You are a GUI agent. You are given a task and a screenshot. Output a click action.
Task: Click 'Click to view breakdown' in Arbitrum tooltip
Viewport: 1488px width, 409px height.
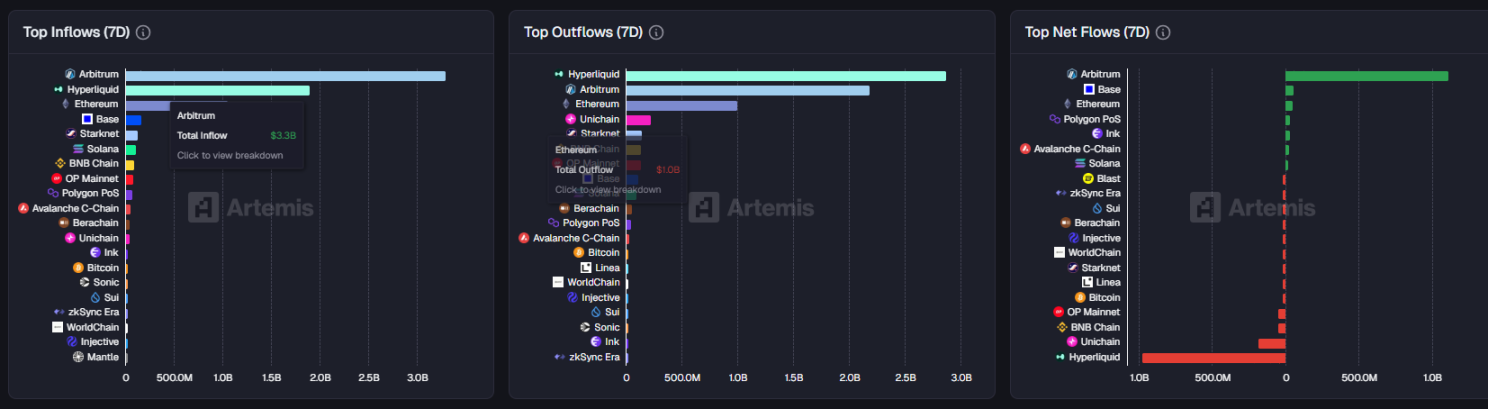pos(230,155)
